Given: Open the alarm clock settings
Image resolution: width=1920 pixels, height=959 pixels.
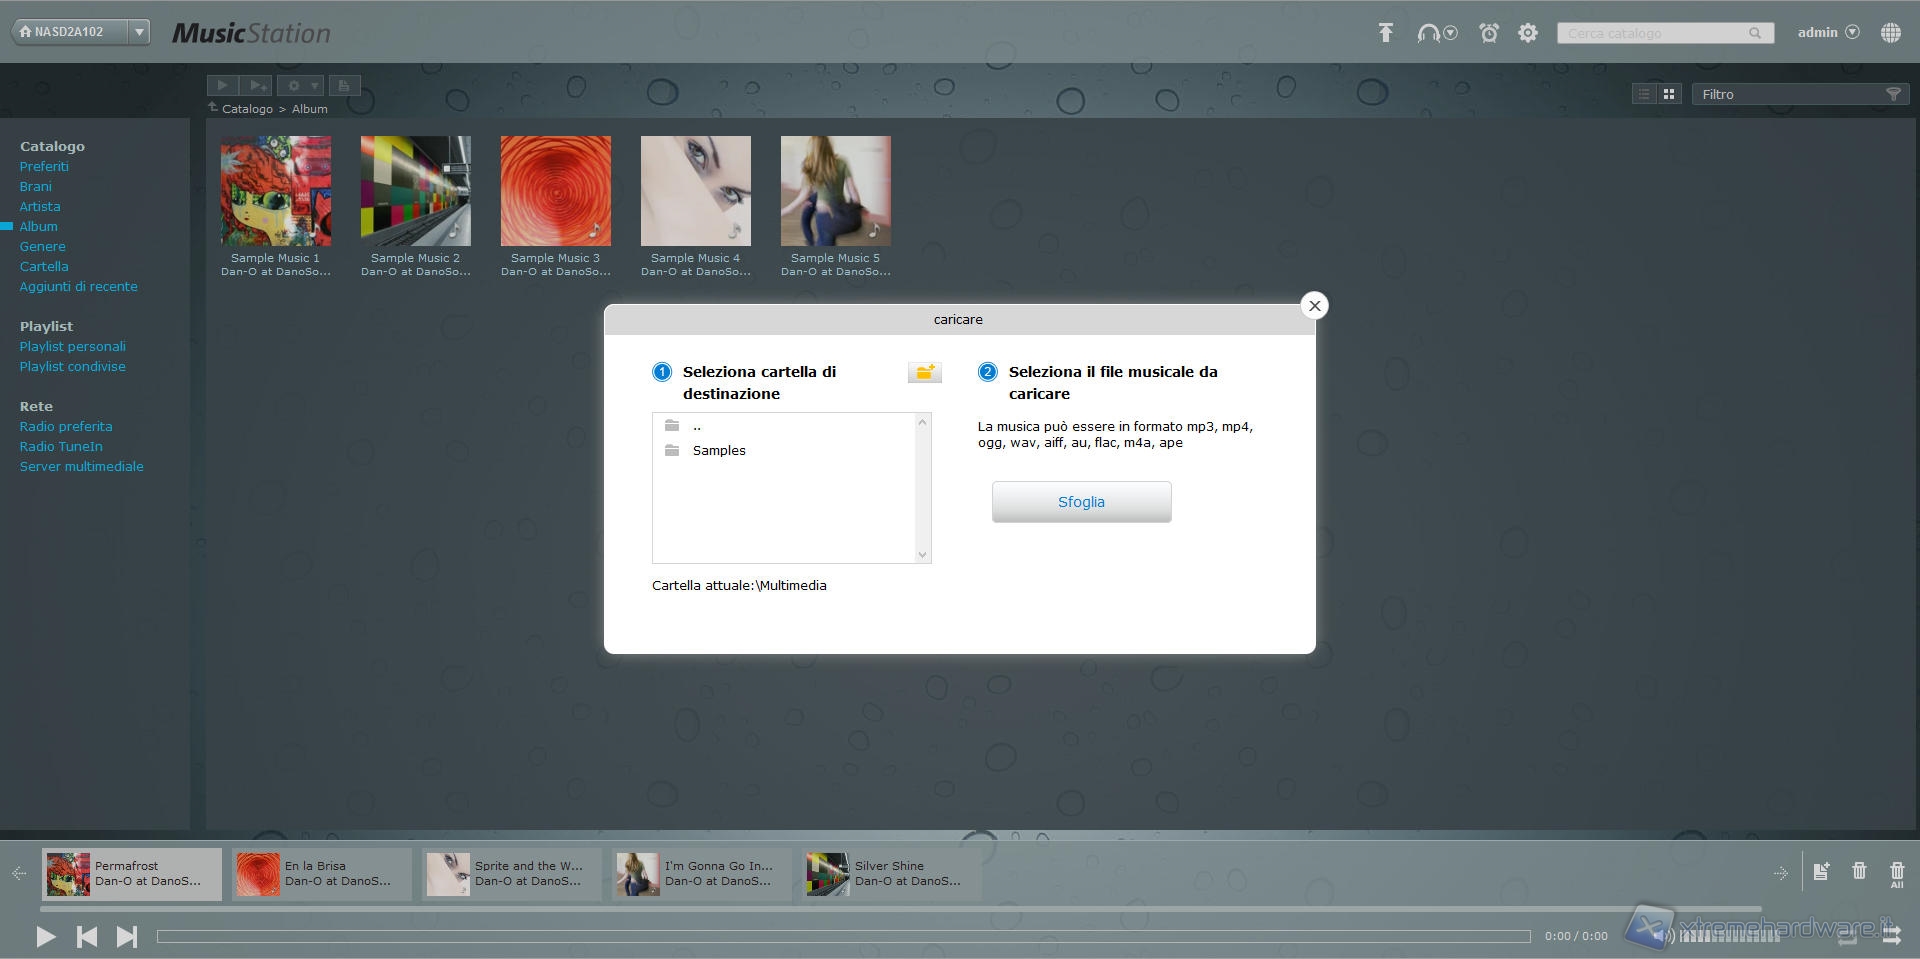Looking at the screenshot, I should (x=1489, y=33).
